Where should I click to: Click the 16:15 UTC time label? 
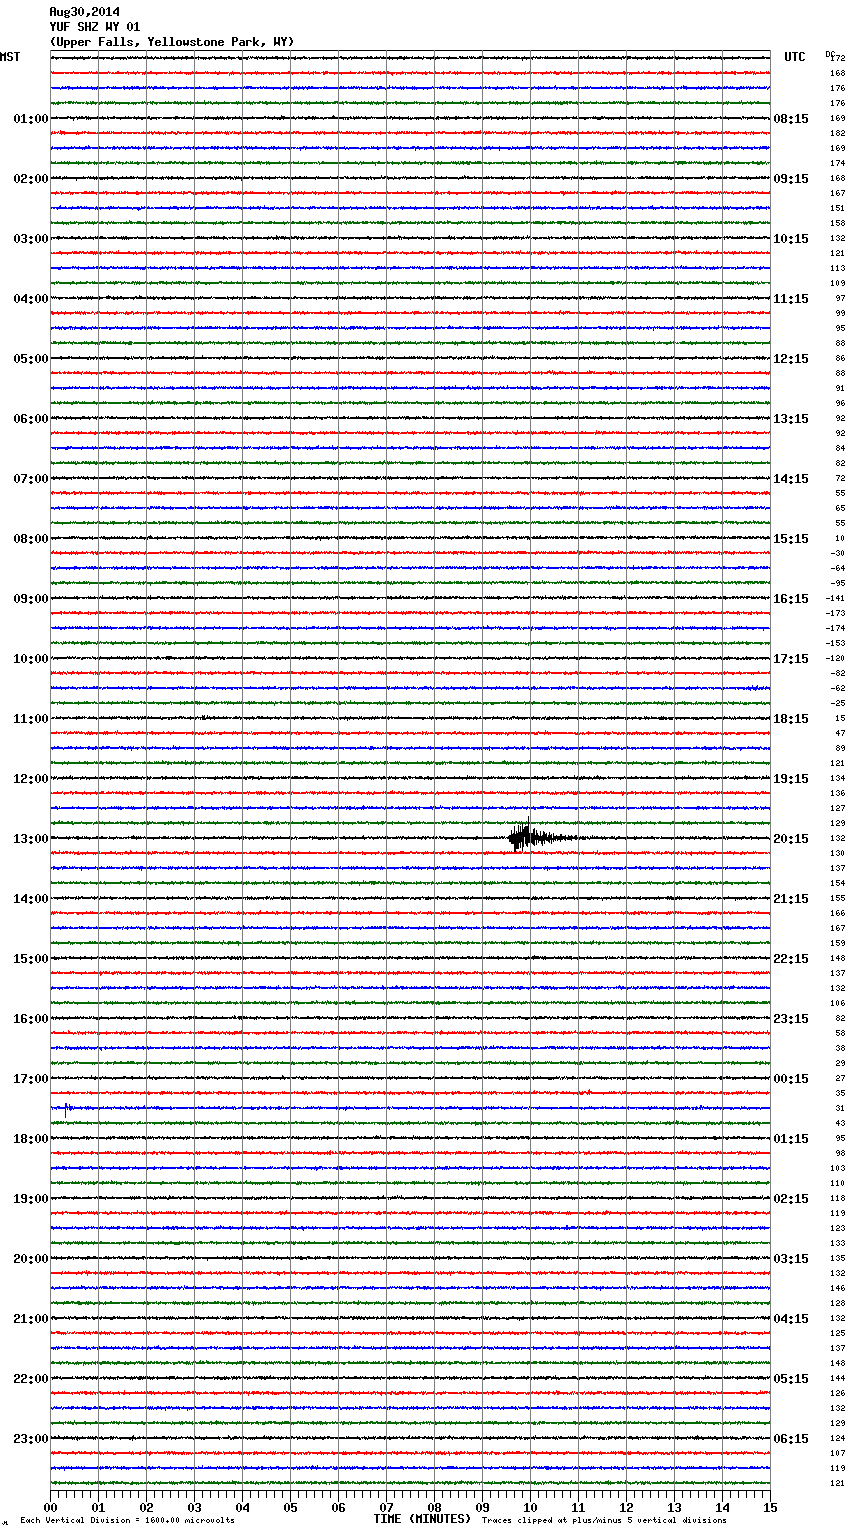(x=791, y=599)
